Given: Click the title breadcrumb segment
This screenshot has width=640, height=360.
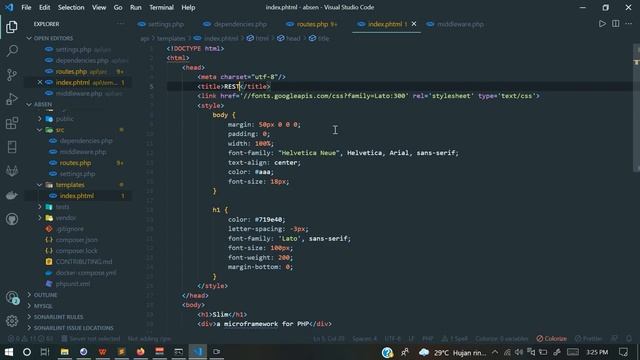Looking at the screenshot, I should pos(323,38).
